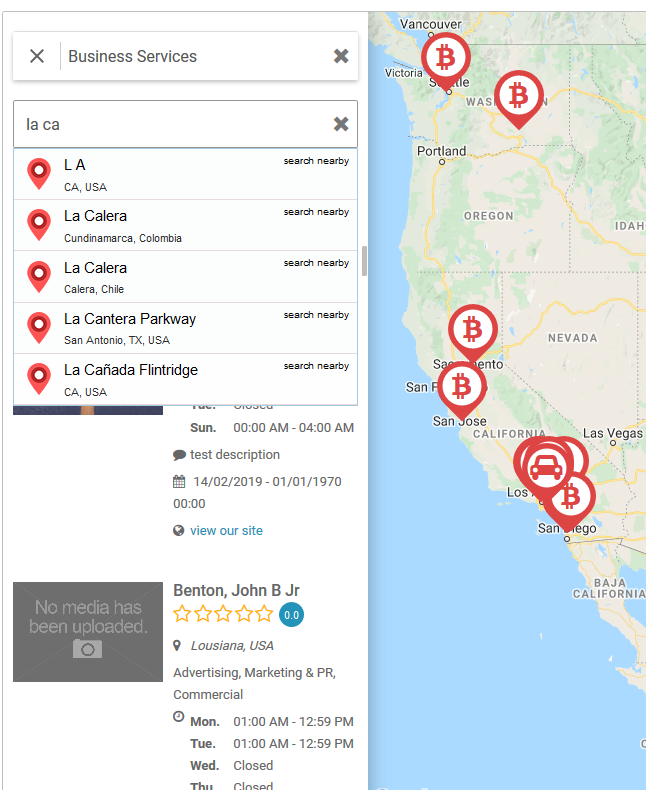Click the Las Vegas label on map

(x=612, y=434)
